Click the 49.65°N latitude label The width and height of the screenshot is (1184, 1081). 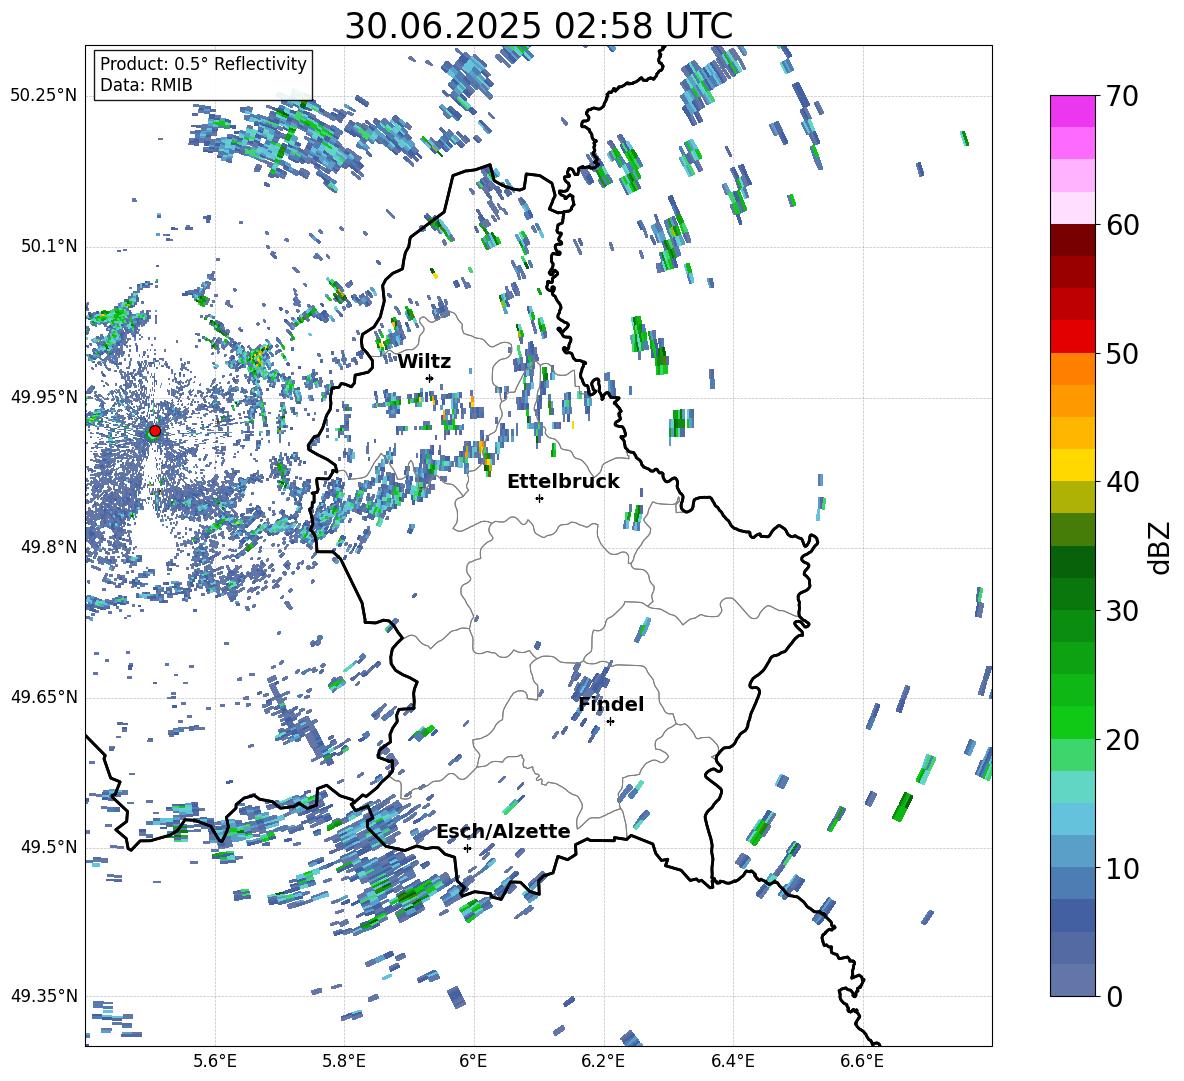[x=44, y=697]
